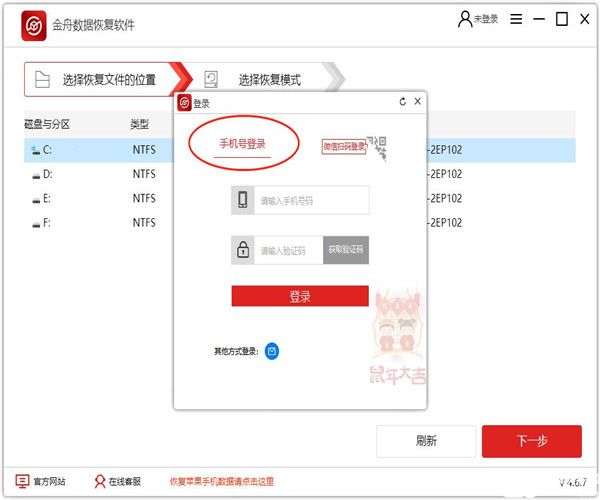Select drive D: row
The width and height of the screenshot is (600, 500).
point(300,174)
